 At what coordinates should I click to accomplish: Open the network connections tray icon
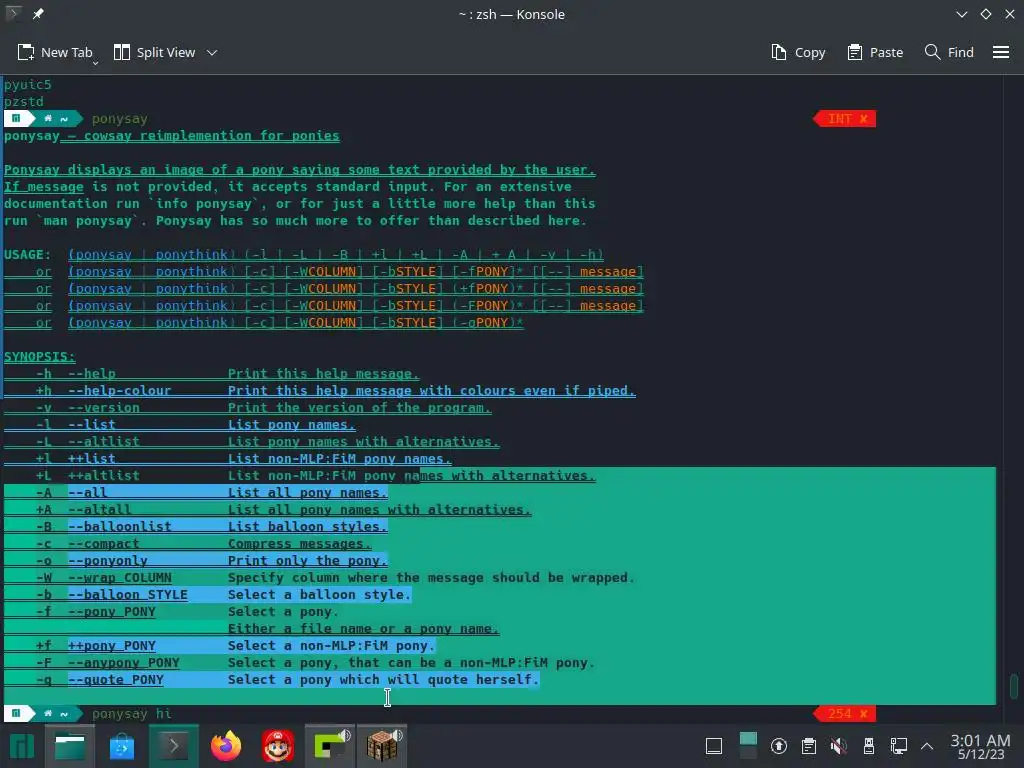[x=899, y=746]
